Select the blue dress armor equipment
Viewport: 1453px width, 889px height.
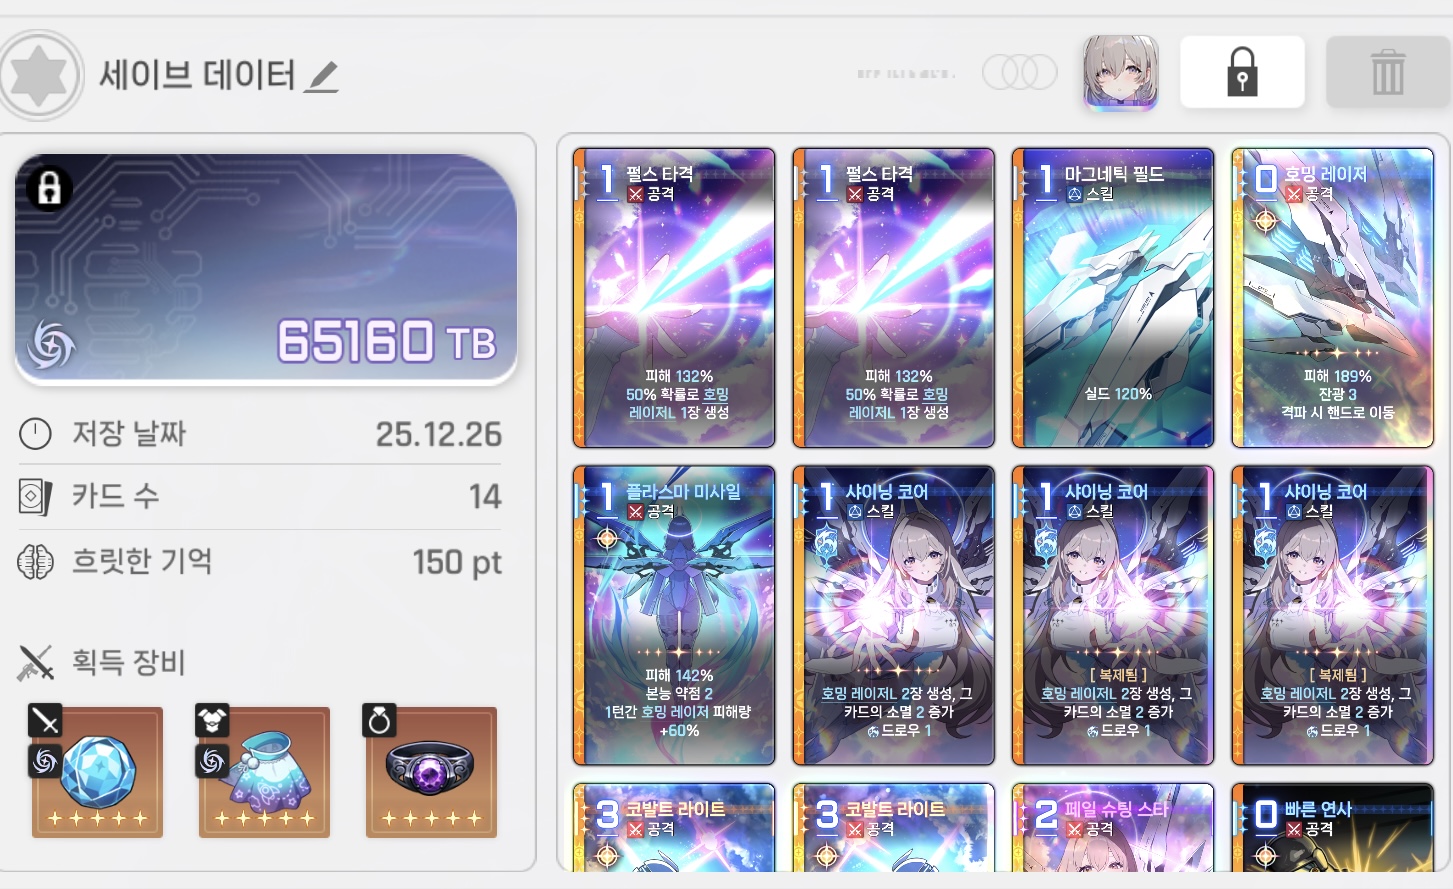pyautogui.click(x=264, y=772)
